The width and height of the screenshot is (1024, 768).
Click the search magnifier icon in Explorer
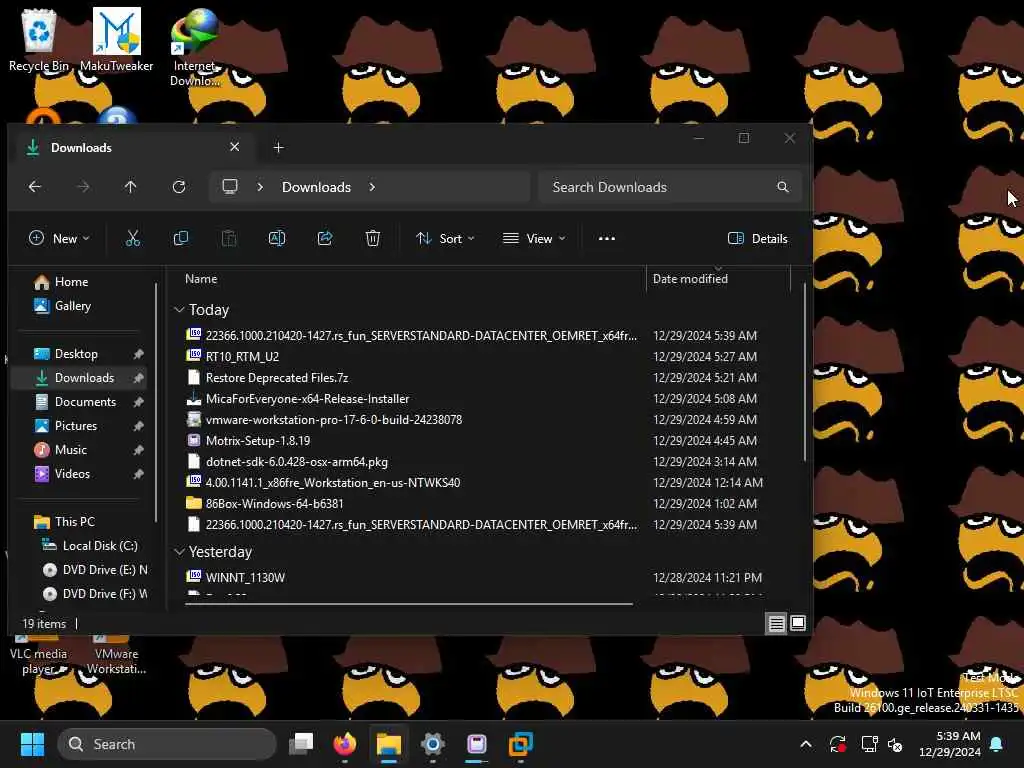782,187
